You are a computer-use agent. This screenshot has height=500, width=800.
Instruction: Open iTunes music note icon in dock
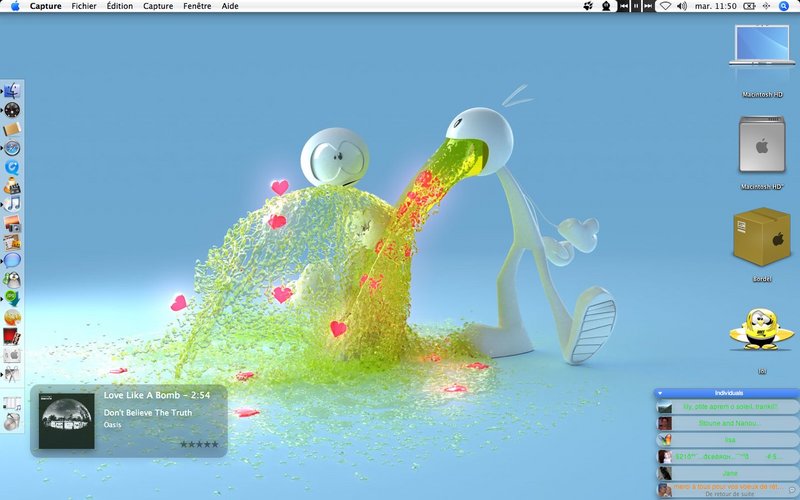click(x=12, y=204)
